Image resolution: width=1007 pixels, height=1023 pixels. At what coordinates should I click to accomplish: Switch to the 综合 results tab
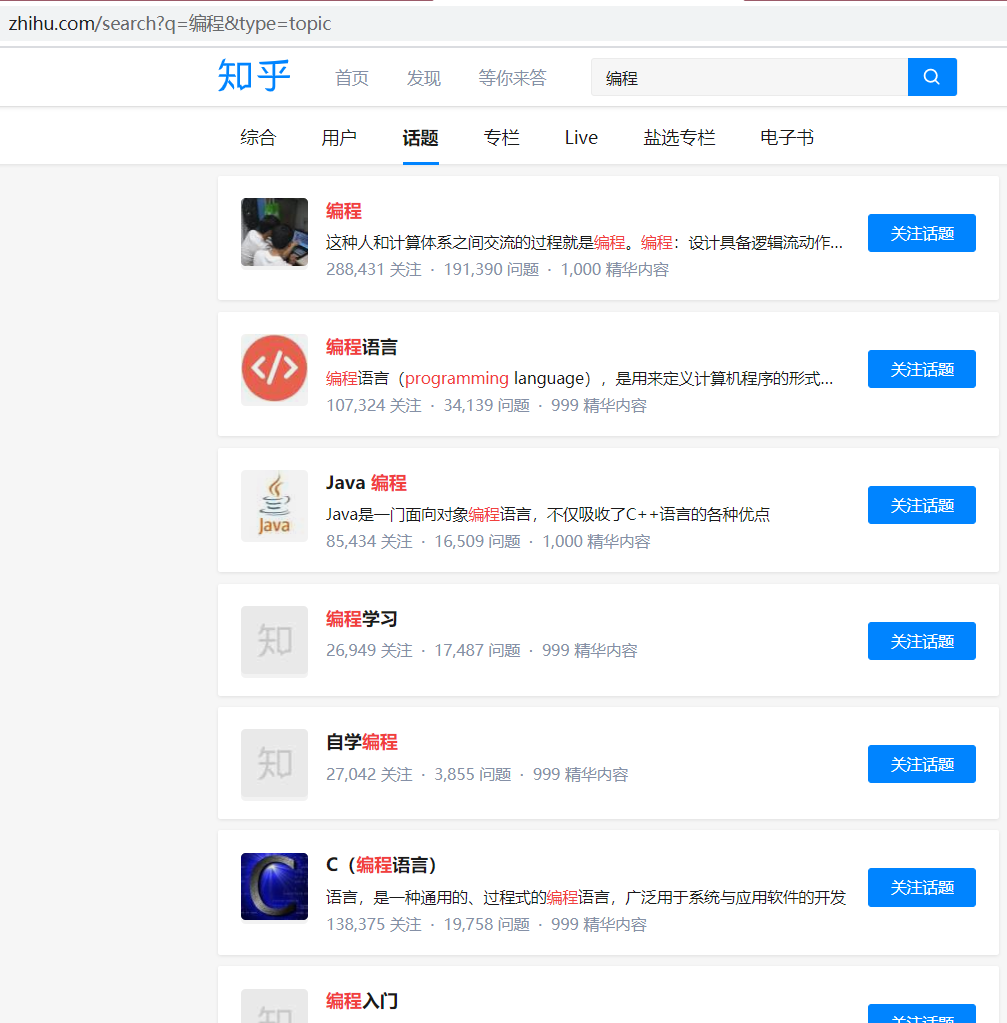[x=258, y=138]
